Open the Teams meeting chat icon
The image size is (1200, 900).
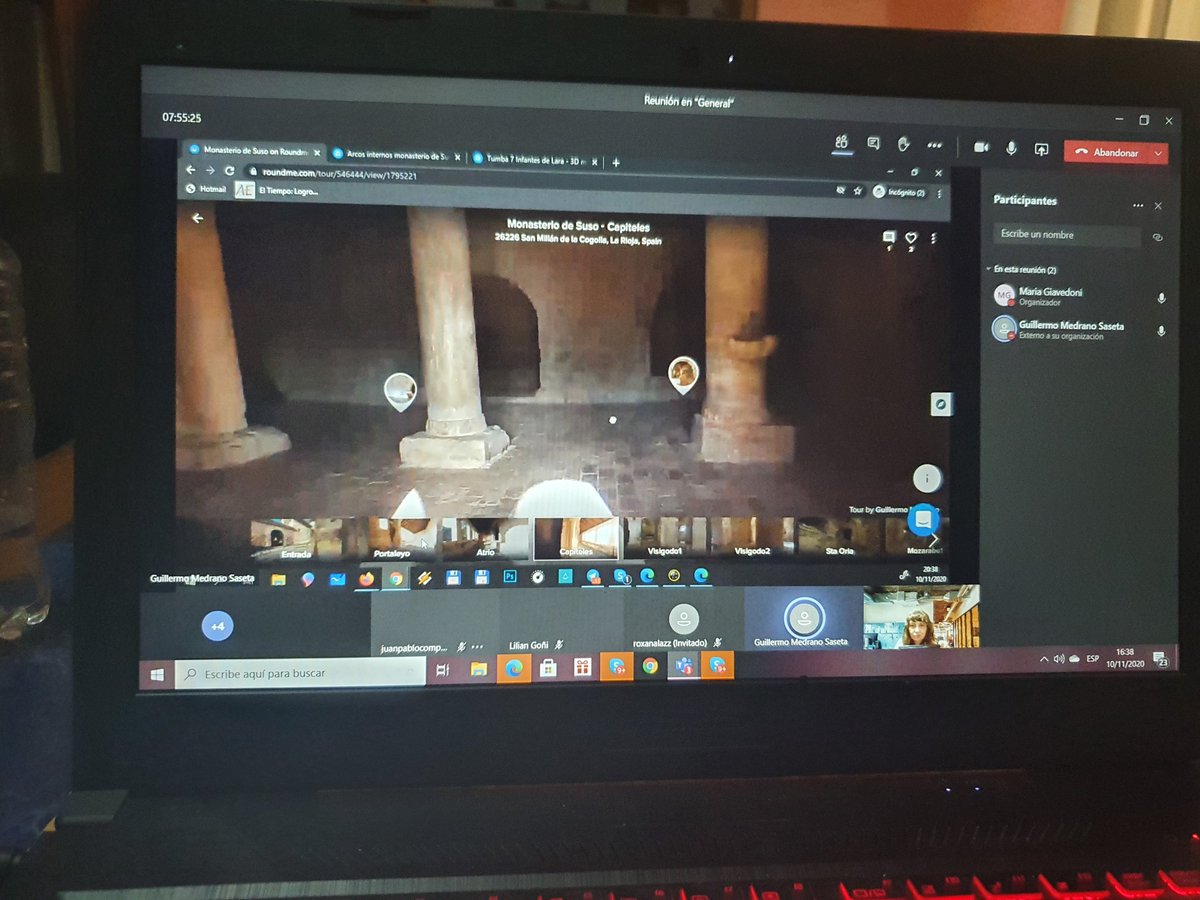tap(874, 144)
